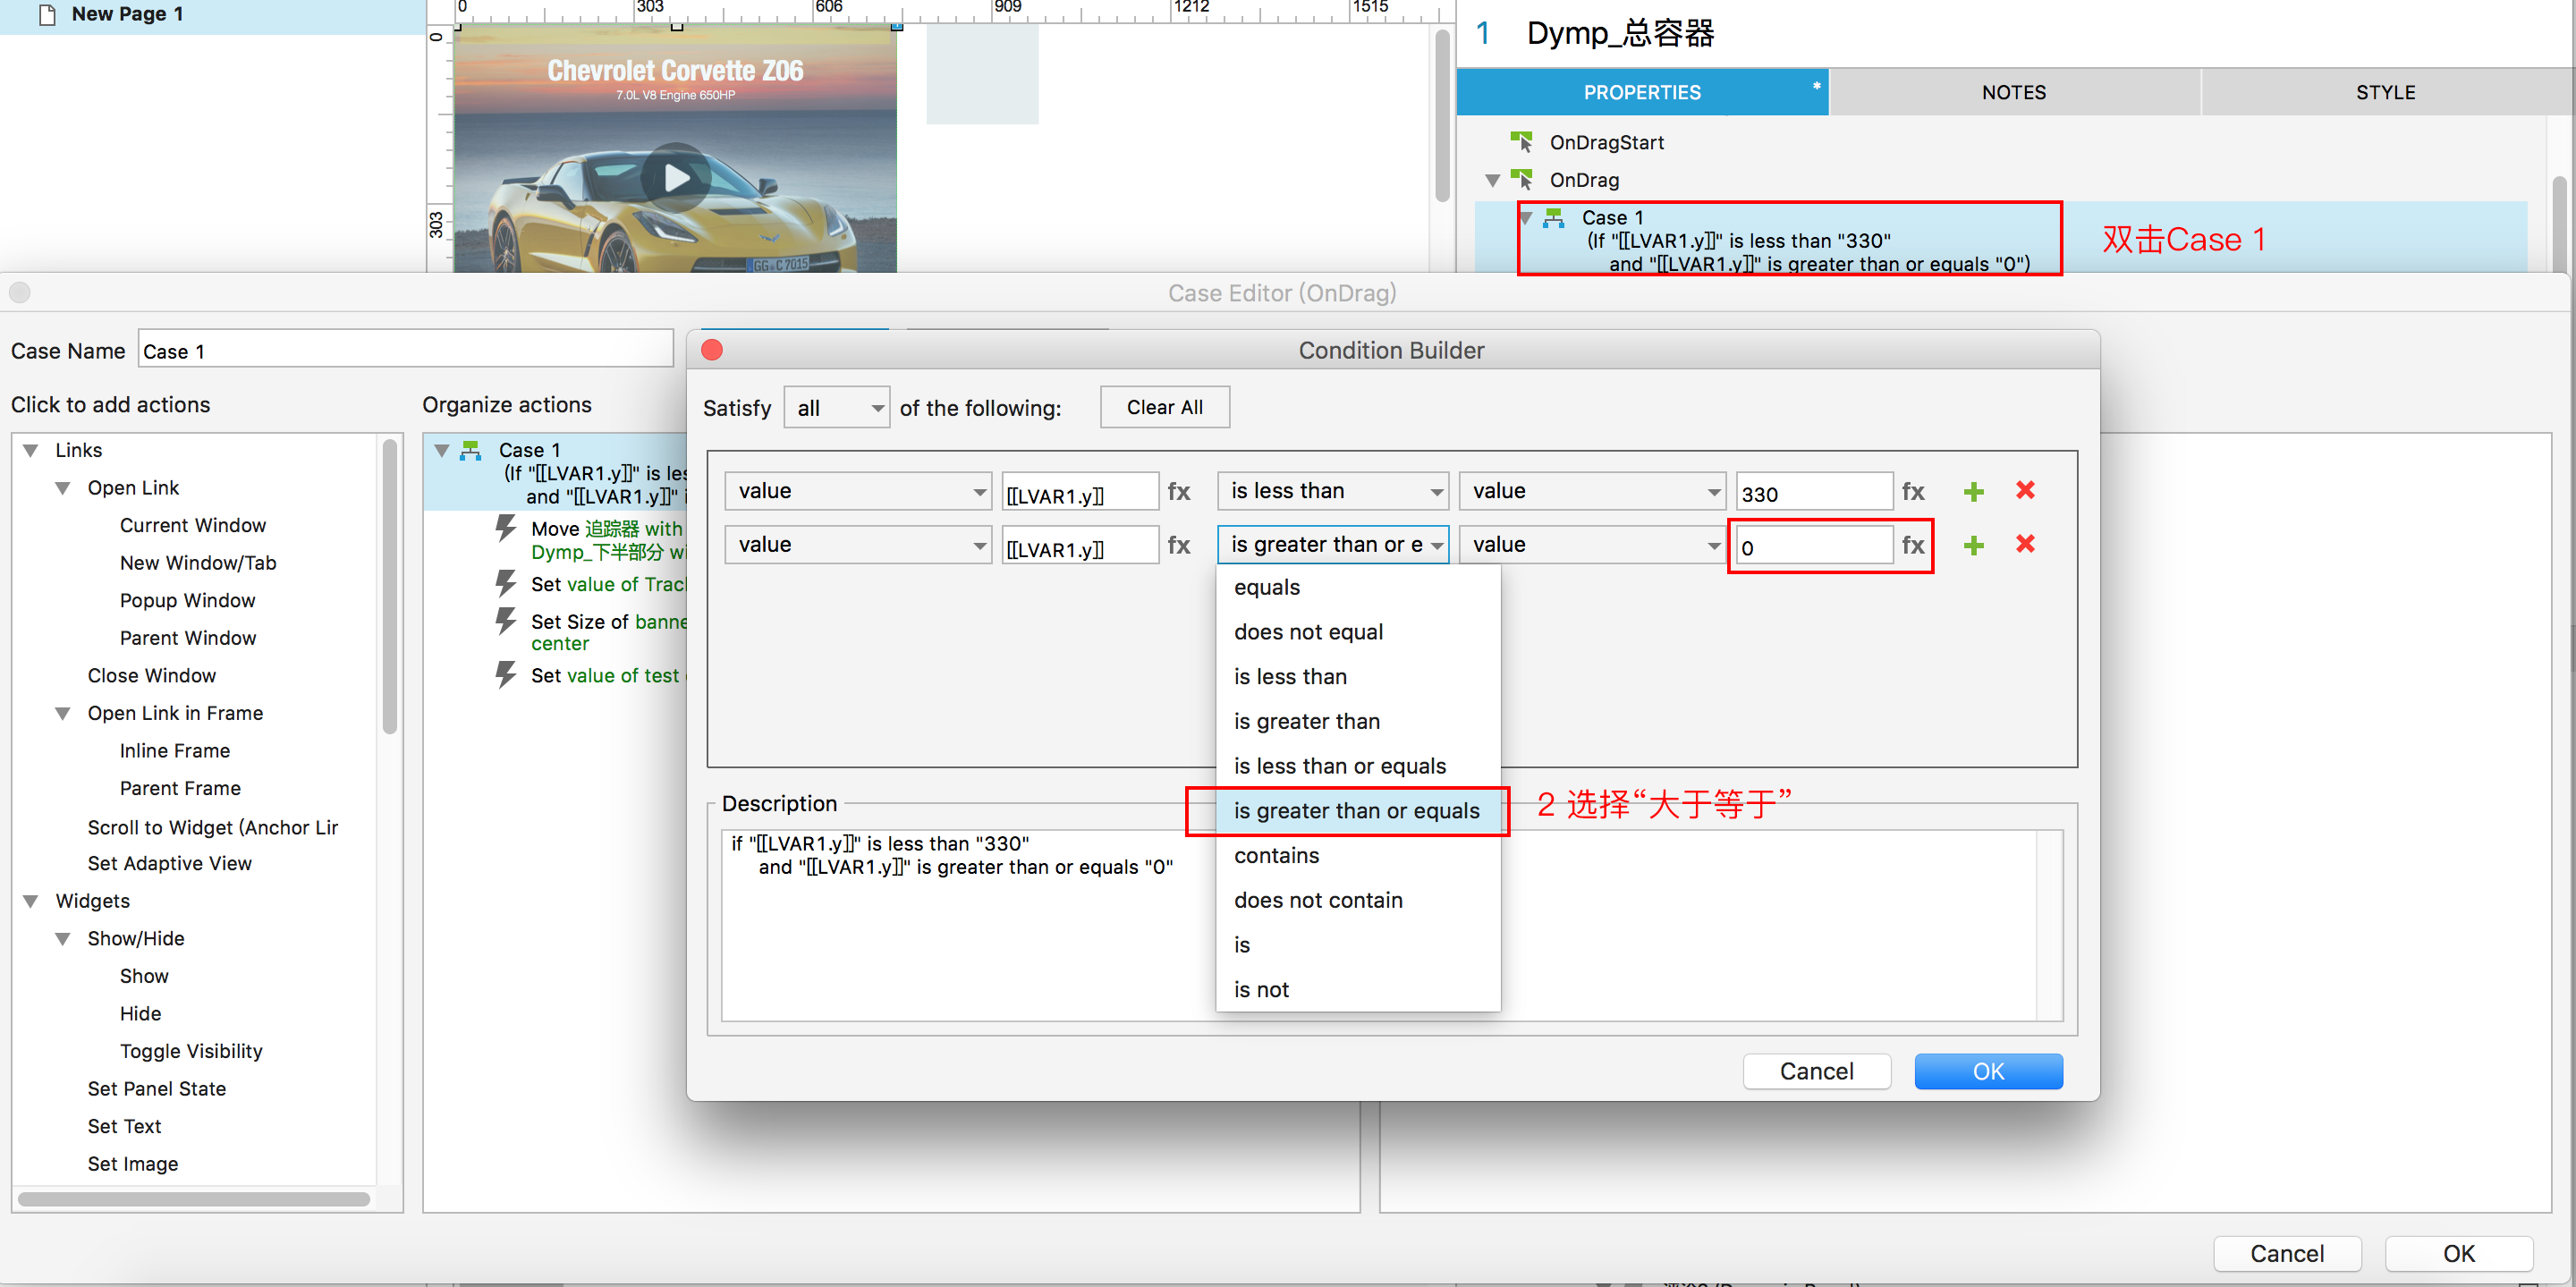Click the horizontal scrollbar under the actions list
2576x1287 pixels.
click(194, 1198)
